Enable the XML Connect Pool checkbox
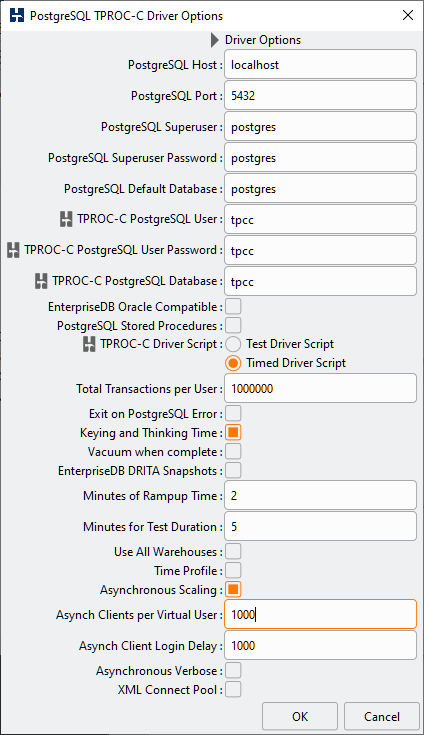The height and width of the screenshot is (735, 424). 233,690
